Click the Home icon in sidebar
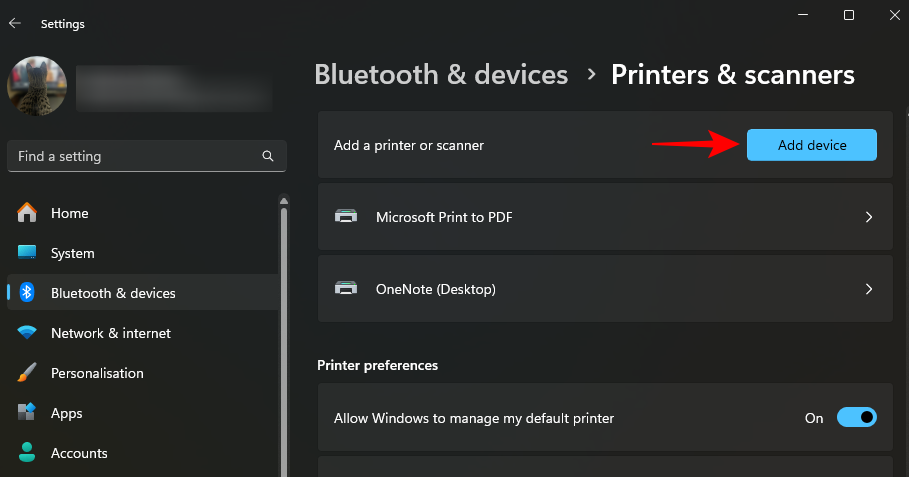This screenshot has width=909, height=477. pyautogui.click(x=27, y=213)
